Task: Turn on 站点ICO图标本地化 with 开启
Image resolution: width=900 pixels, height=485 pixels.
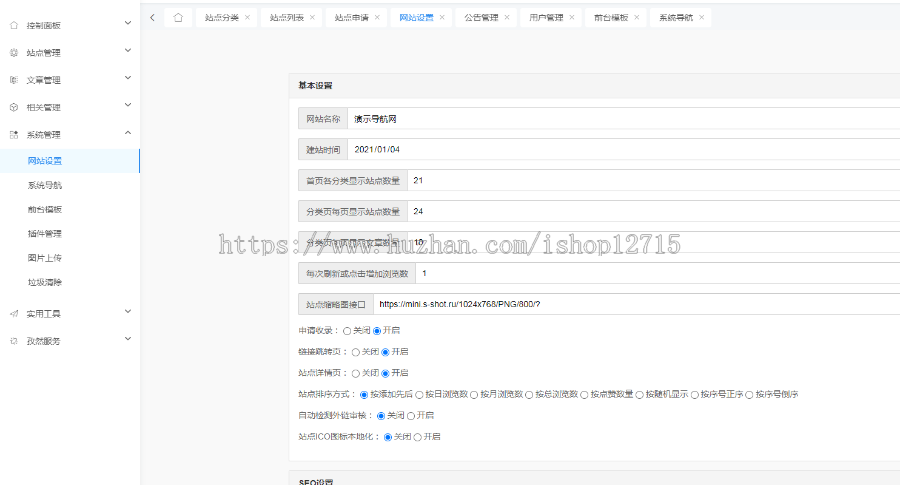Action: [418, 437]
